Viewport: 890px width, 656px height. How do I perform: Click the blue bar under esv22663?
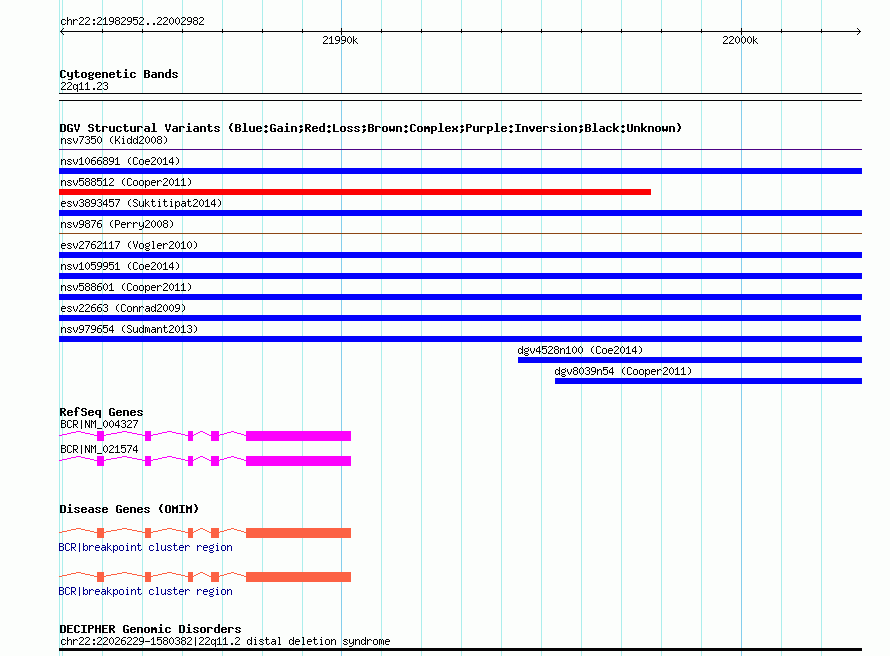pyautogui.click(x=460, y=318)
